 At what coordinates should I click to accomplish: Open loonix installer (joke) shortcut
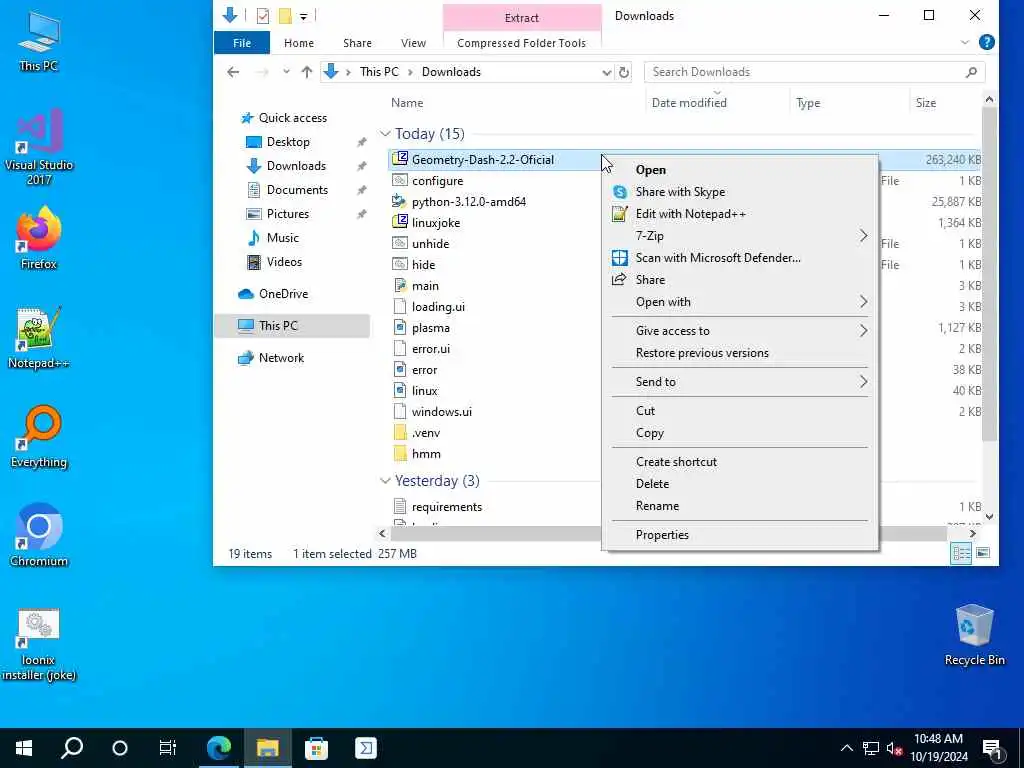[39, 644]
